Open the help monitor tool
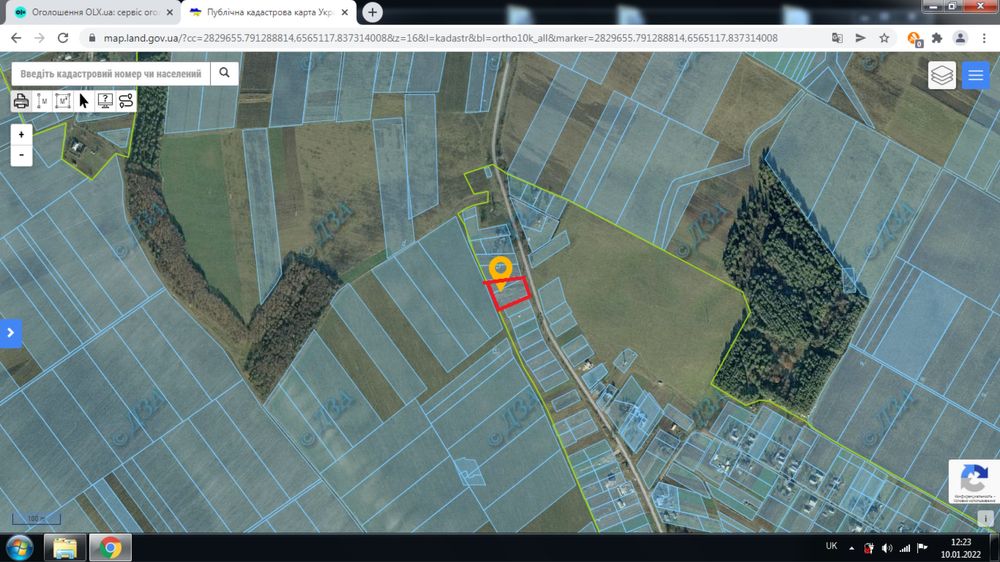Viewport: 1000px width, 562px height. click(105, 101)
